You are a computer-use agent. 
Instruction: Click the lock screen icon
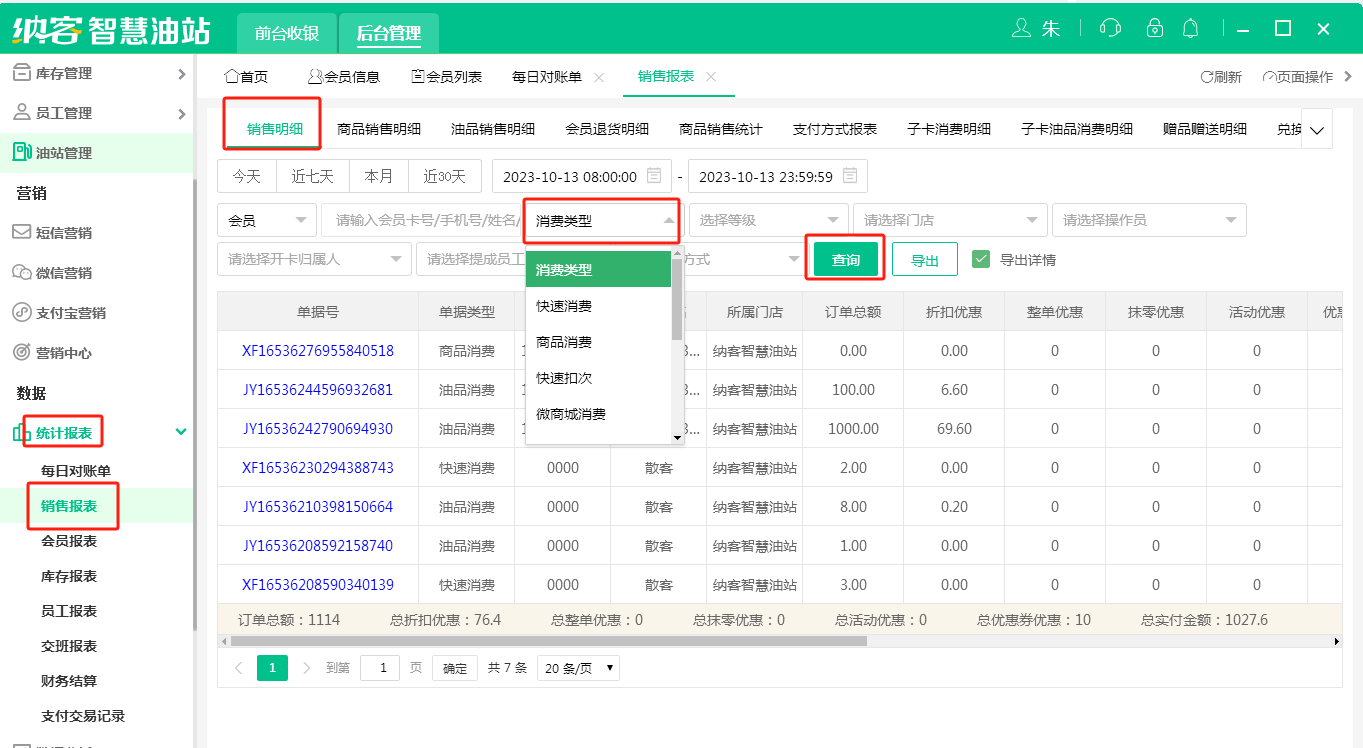tap(1154, 30)
